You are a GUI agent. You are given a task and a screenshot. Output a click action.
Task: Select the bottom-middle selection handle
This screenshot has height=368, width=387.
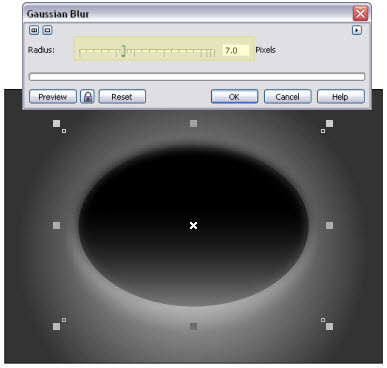click(x=193, y=326)
